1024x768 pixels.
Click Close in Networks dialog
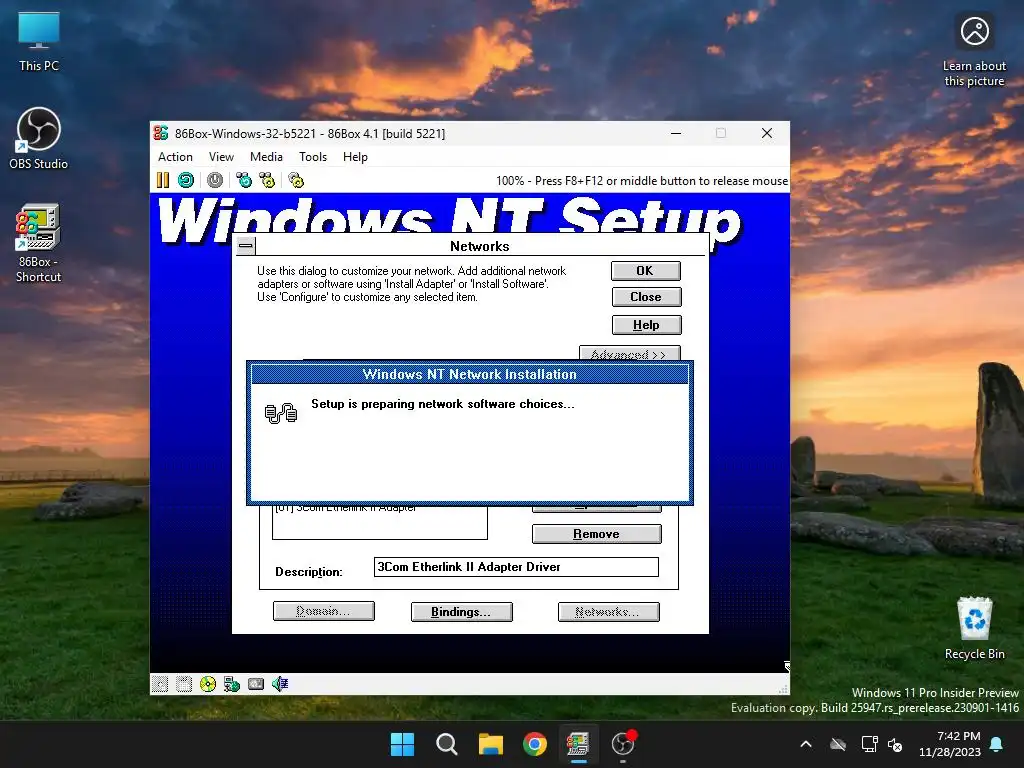coord(646,297)
